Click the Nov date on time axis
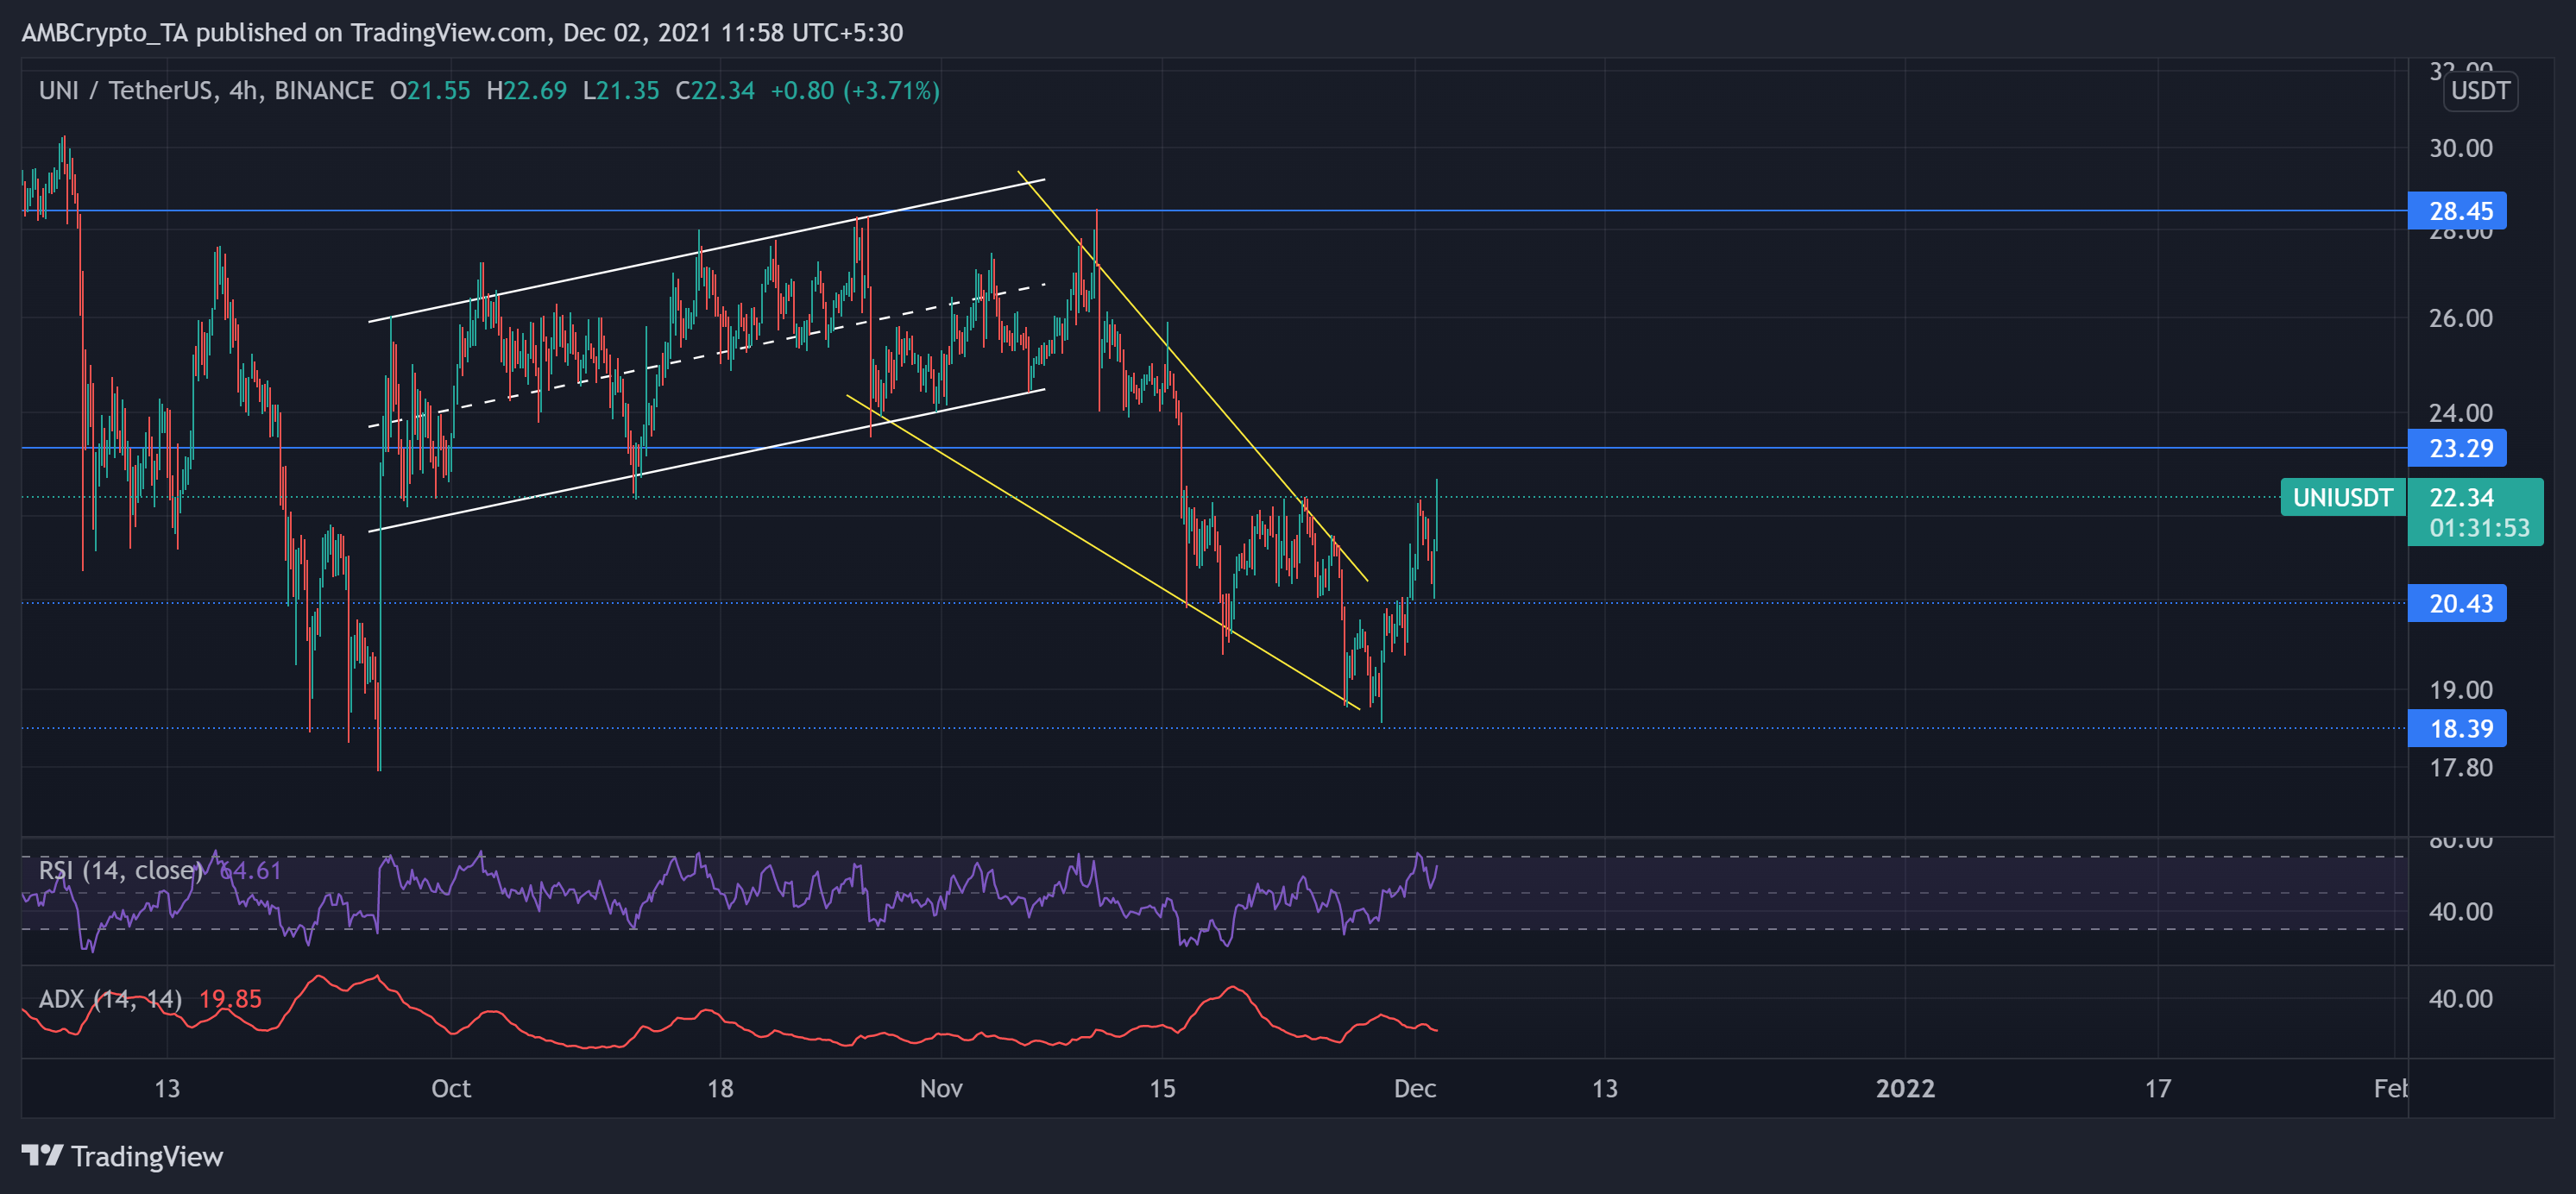Viewport: 2576px width, 1194px height. tap(941, 1088)
